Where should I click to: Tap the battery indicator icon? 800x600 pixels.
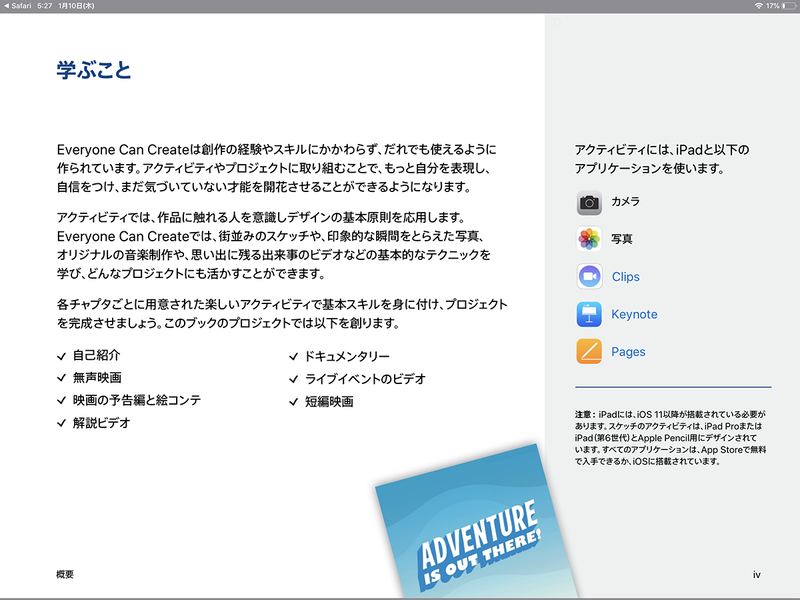pyautogui.click(x=790, y=6)
